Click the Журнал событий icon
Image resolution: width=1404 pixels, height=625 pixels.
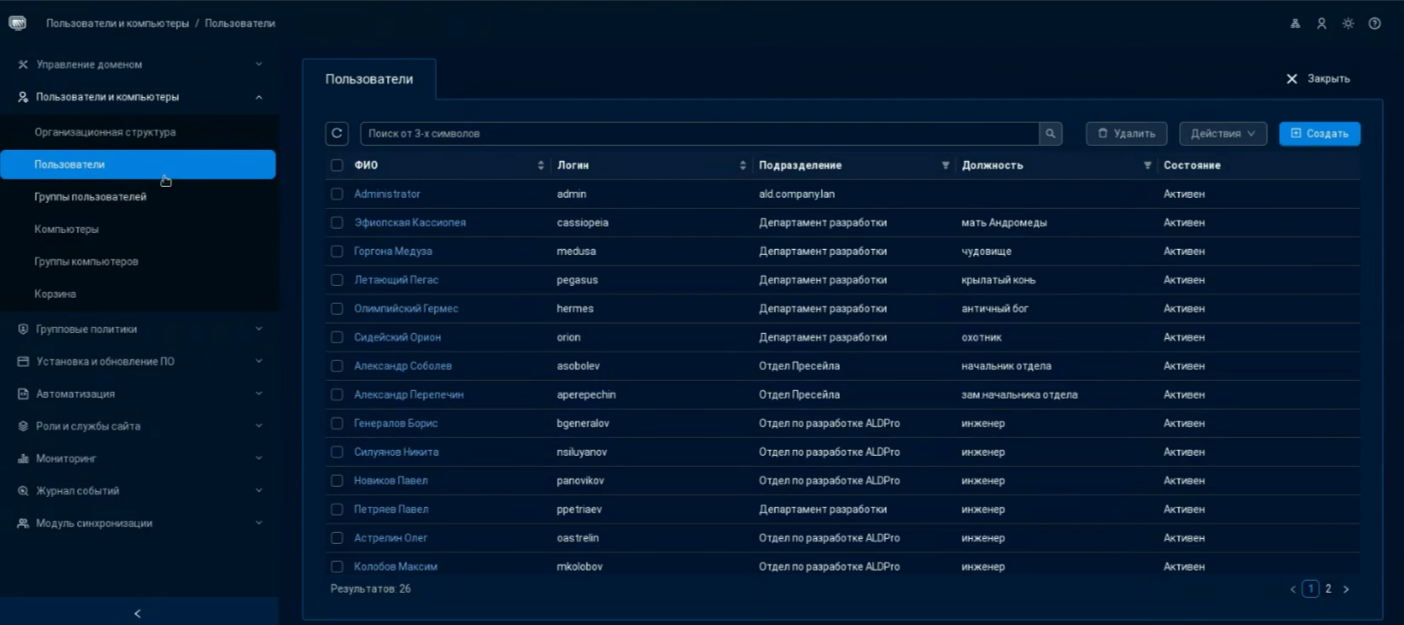23,491
